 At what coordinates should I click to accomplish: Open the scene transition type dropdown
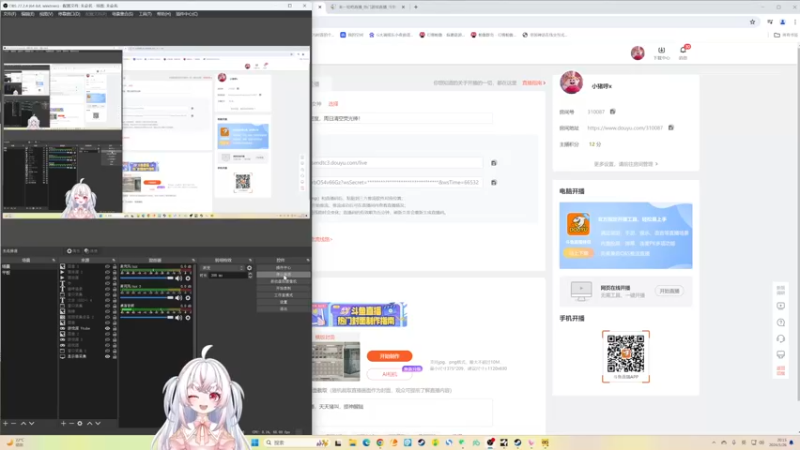click(x=222, y=268)
